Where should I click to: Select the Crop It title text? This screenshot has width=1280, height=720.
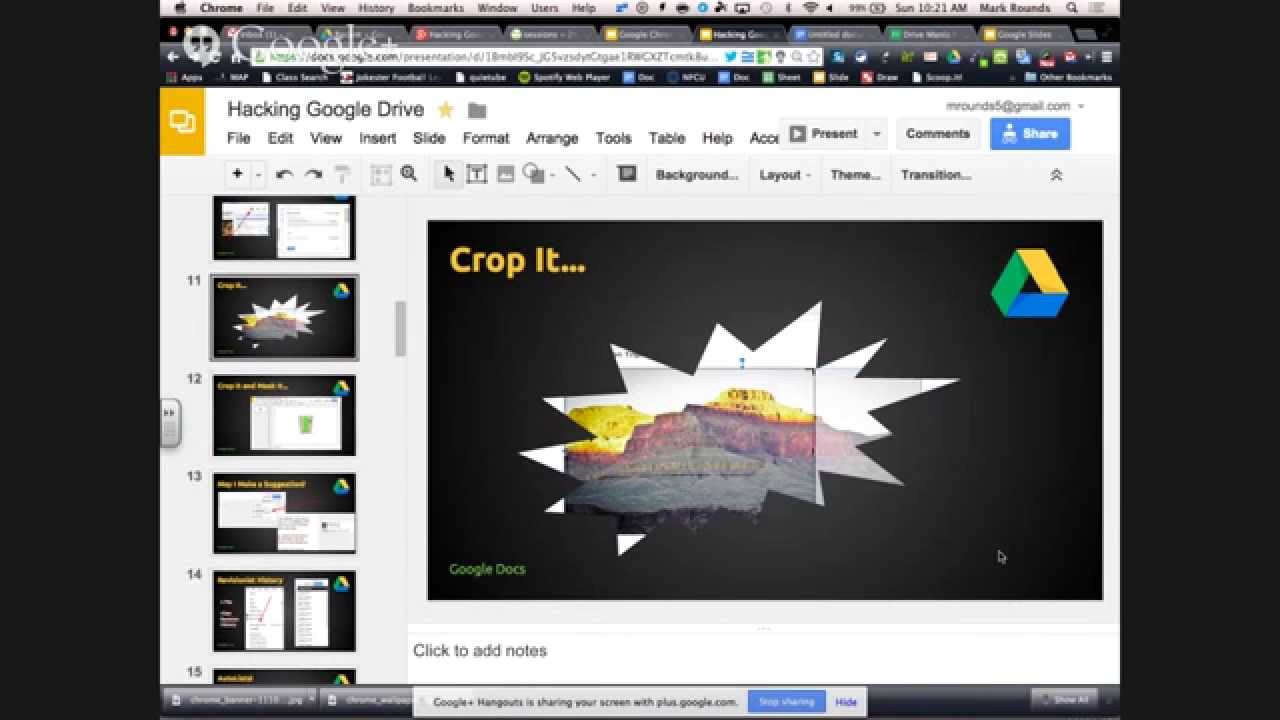click(517, 260)
